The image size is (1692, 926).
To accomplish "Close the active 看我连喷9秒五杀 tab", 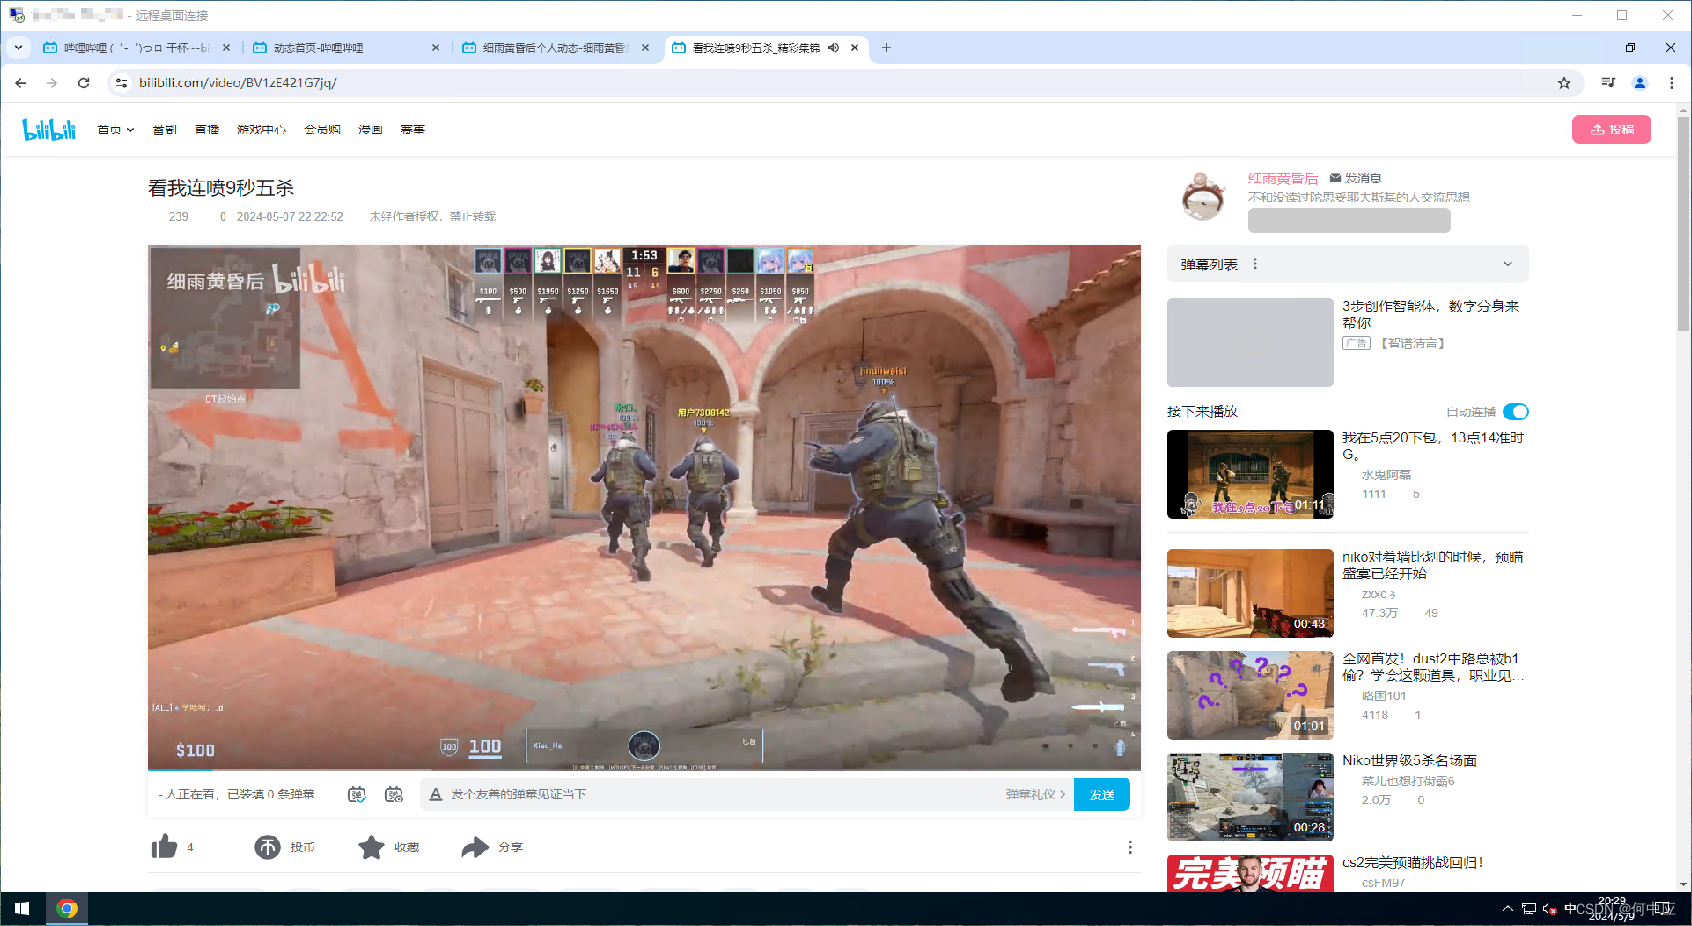I will pyautogui.click(x=854, y=47).
